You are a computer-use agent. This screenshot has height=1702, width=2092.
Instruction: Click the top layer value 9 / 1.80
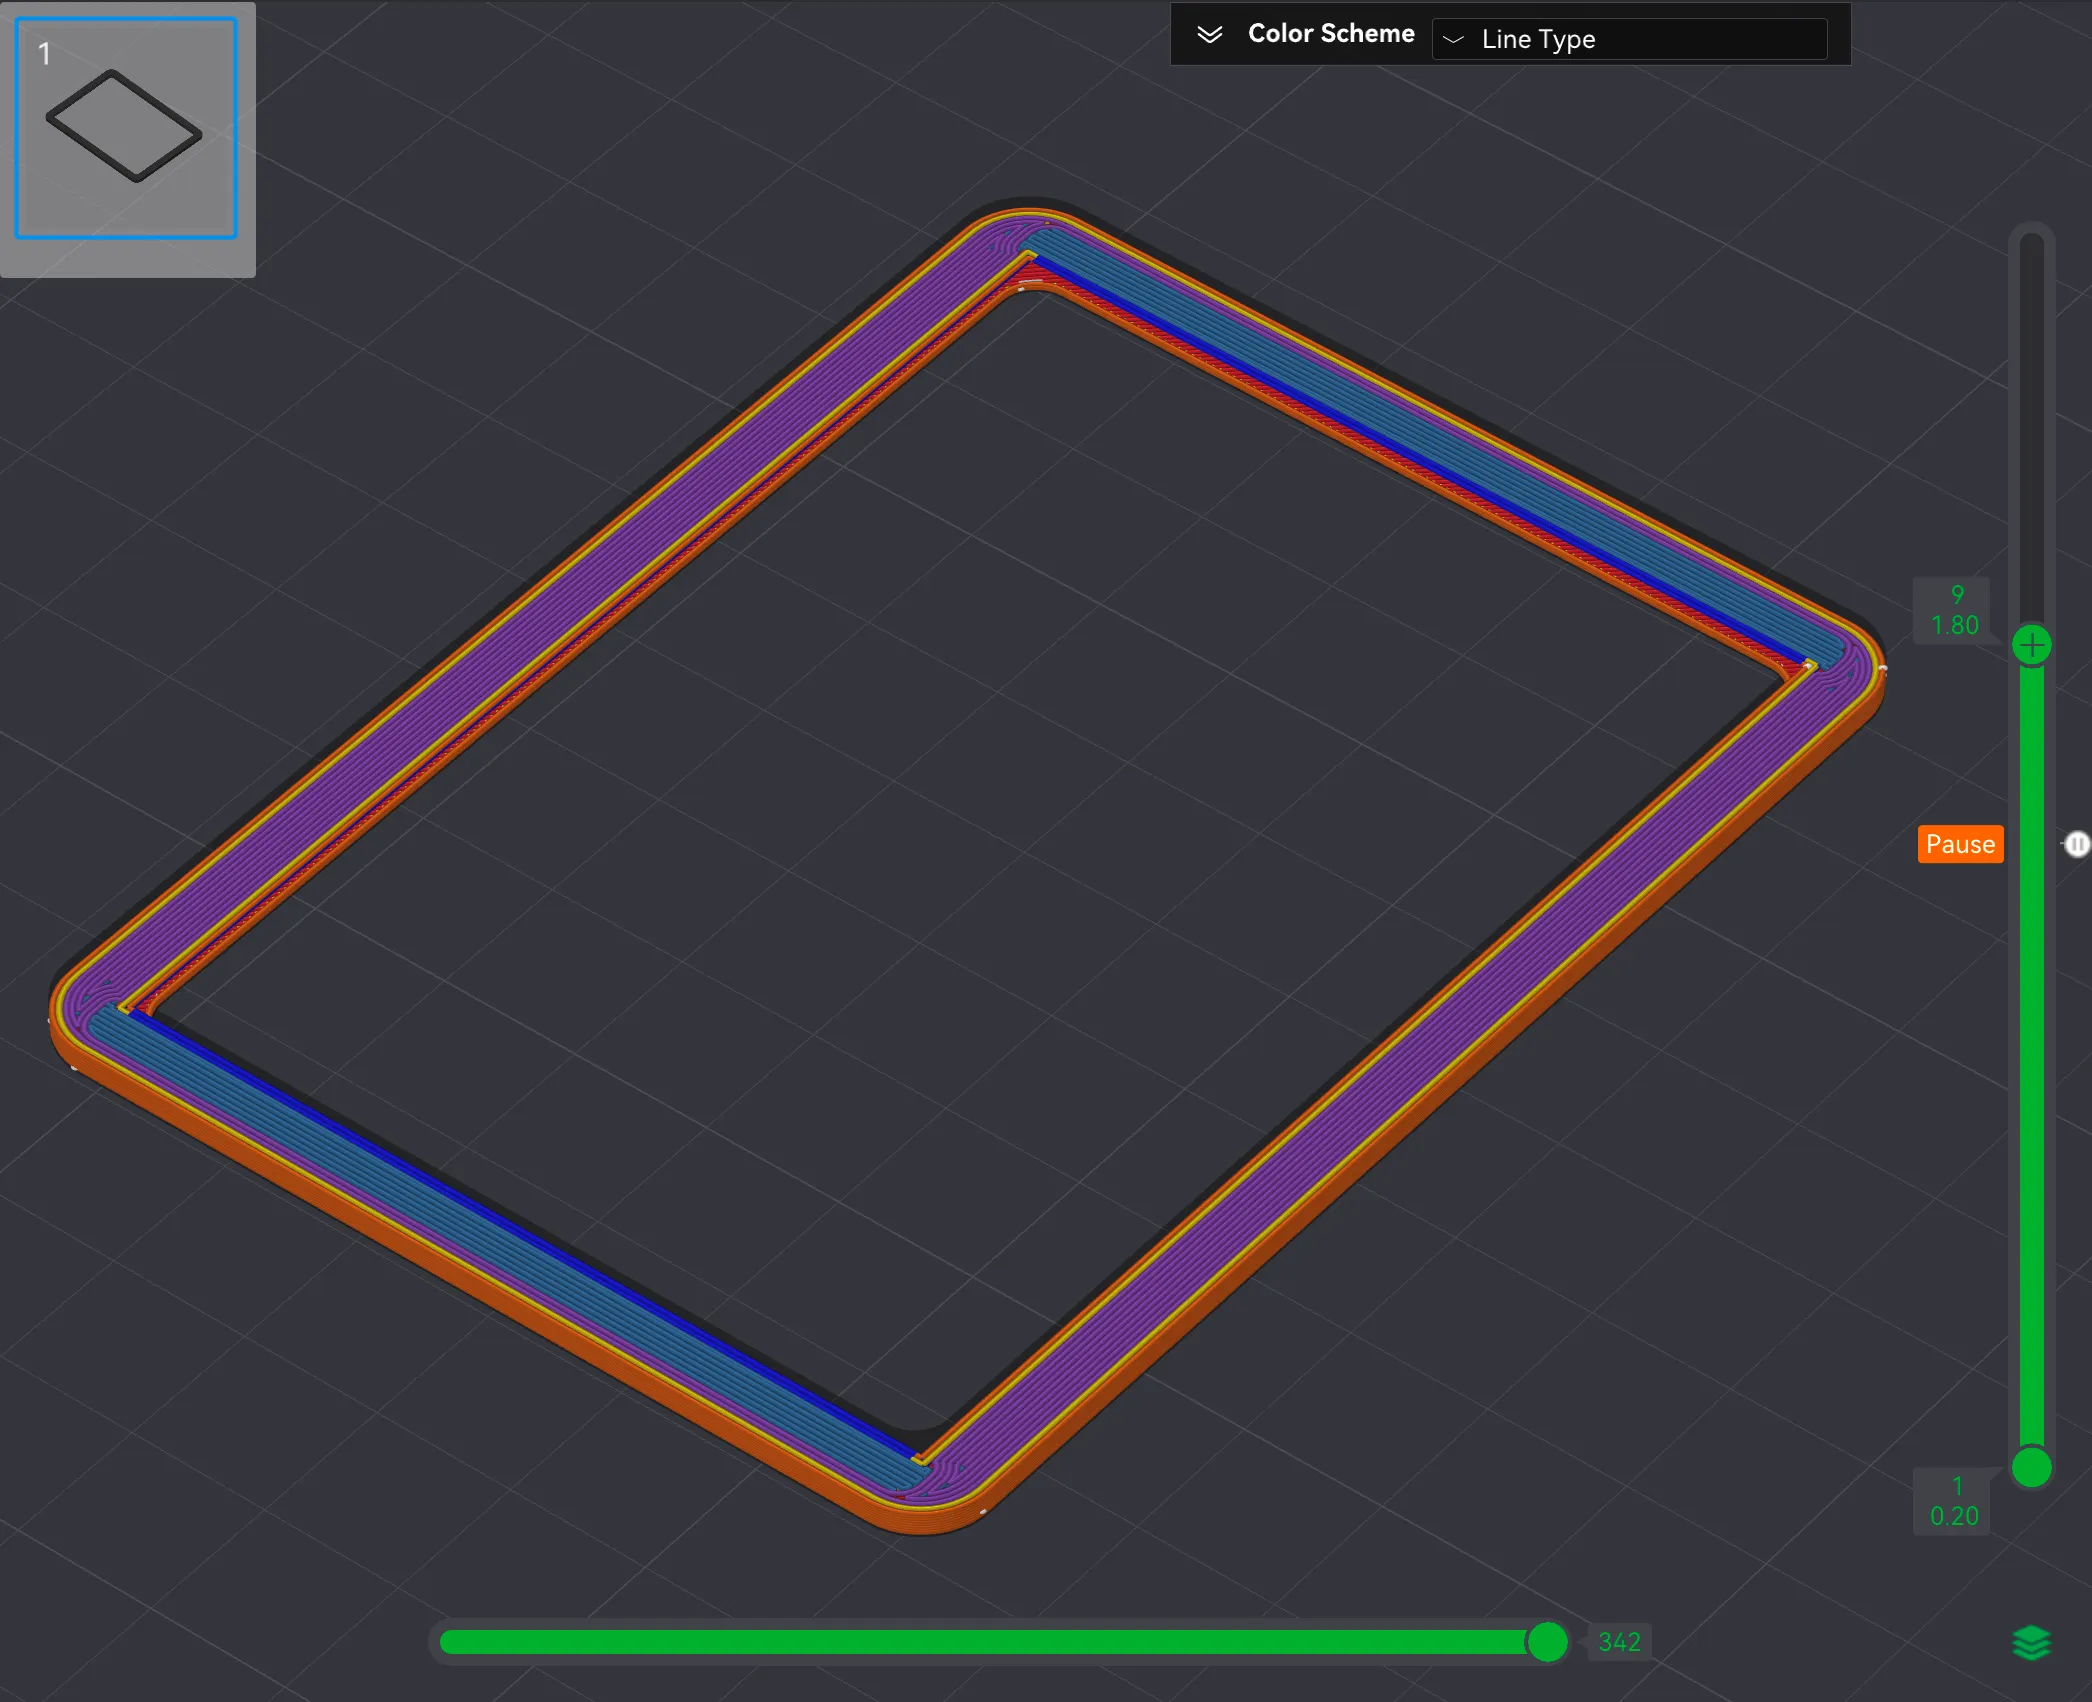[1953, 610]
